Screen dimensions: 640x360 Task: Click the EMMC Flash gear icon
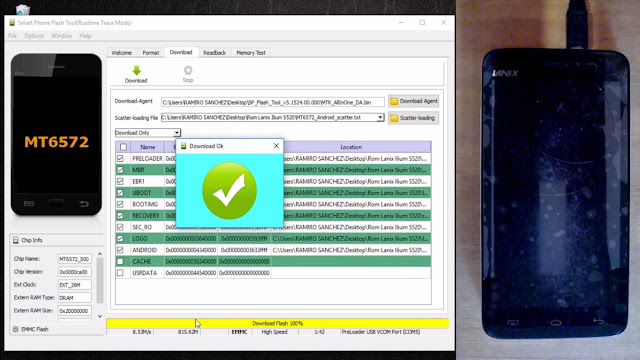pyautogui.click(x=16, y=329)
